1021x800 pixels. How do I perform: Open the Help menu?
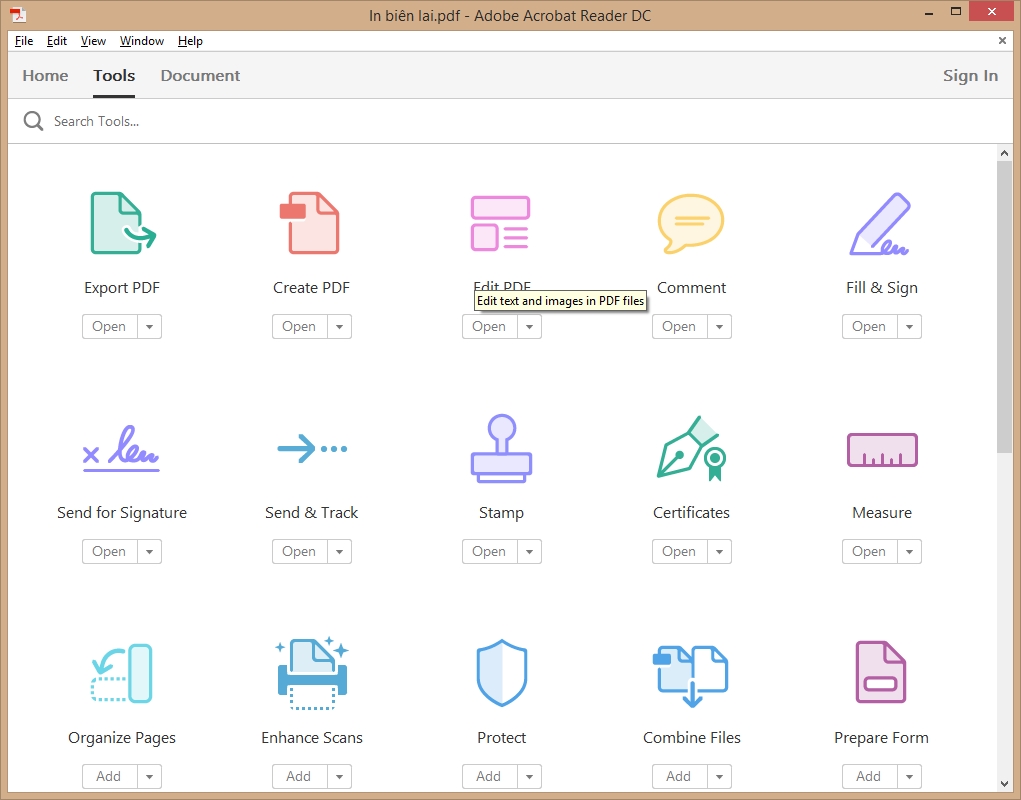190,41
